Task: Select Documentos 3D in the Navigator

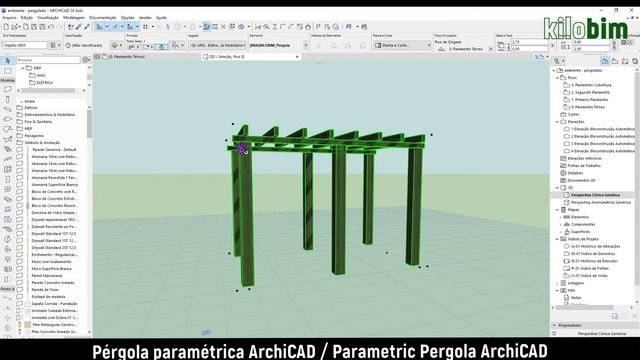Action: click(581, 180)
